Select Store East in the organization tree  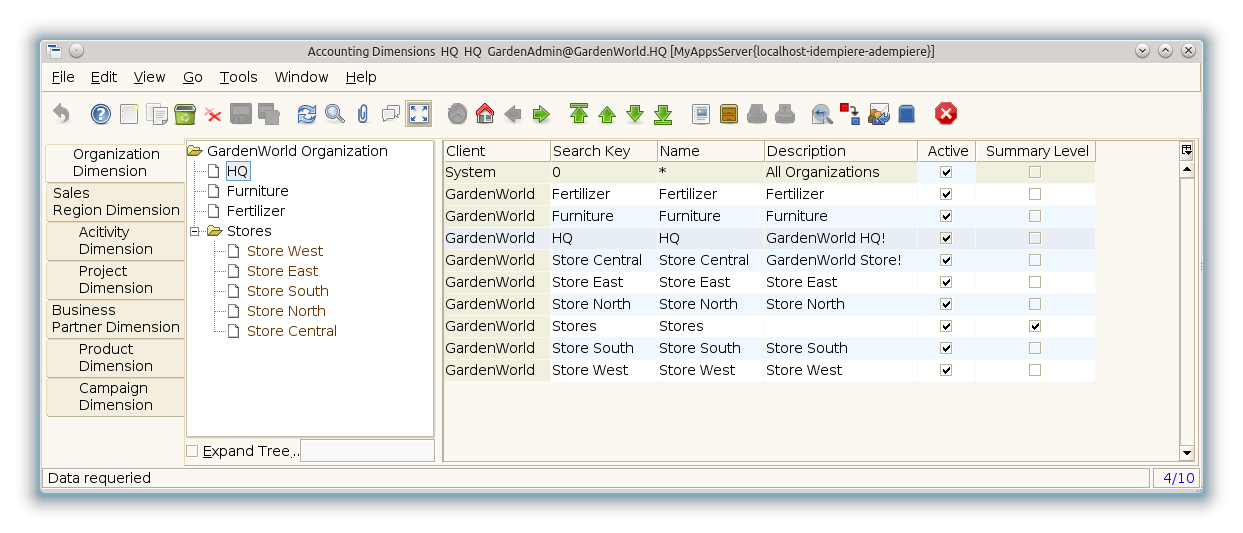pos(282,271)
